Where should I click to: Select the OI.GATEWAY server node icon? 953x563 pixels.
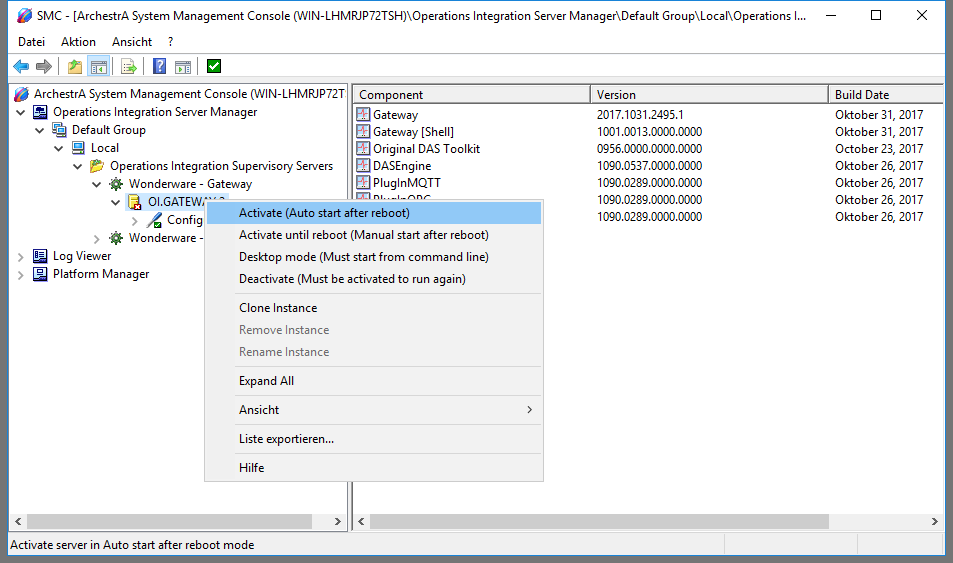135,202
